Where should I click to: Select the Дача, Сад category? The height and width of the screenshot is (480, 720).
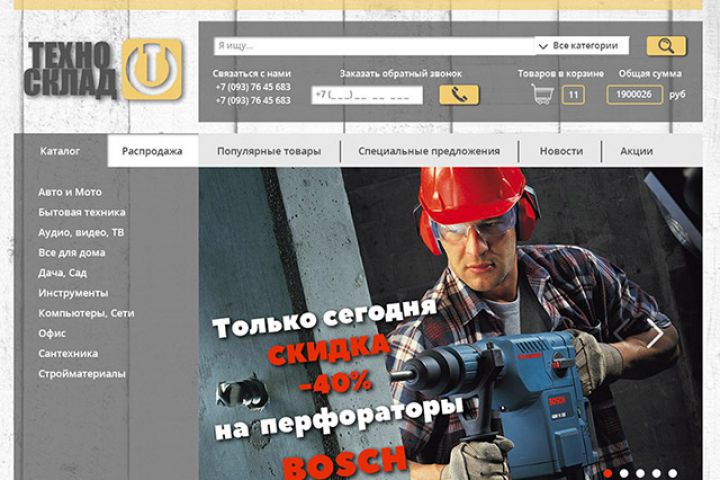pyautogui.click(x=62, y=273)
